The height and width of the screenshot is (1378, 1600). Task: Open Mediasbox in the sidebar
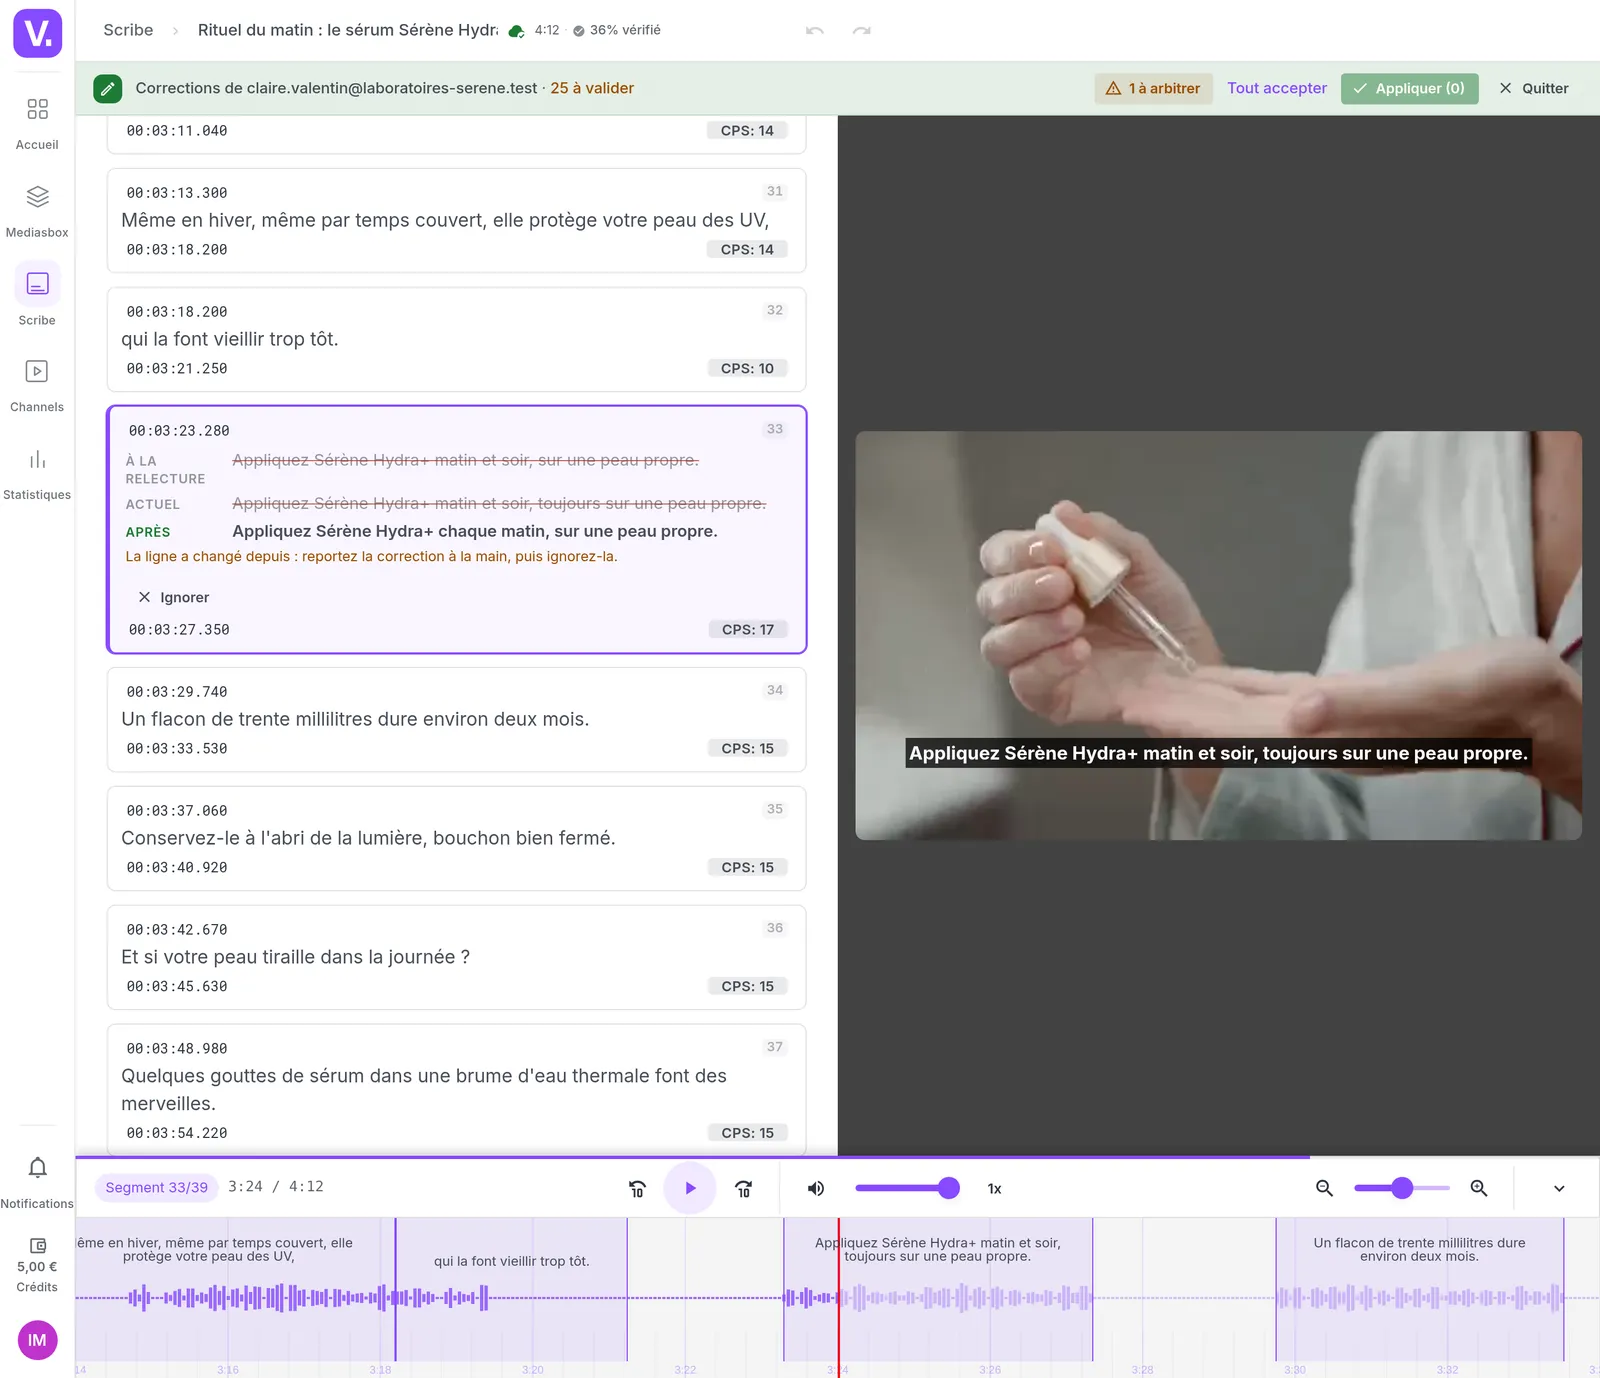pos(37,211)
